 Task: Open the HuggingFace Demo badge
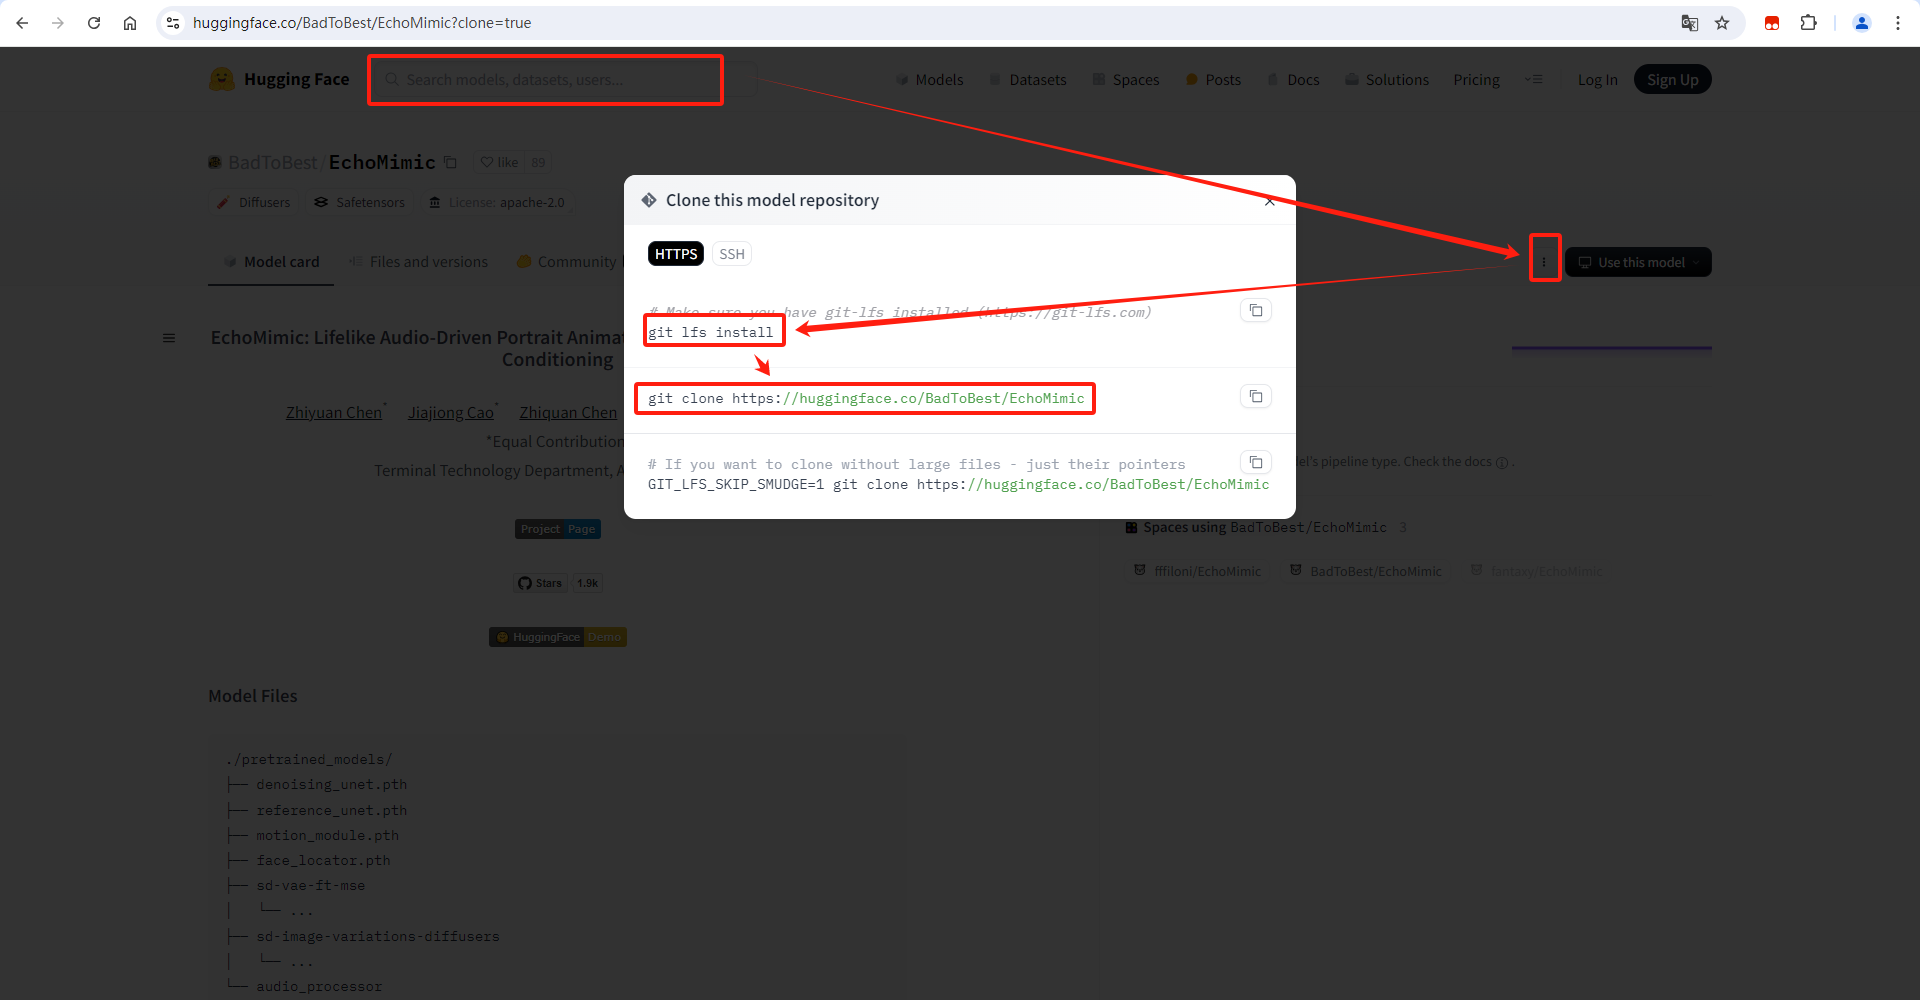[x=558, y=637]
